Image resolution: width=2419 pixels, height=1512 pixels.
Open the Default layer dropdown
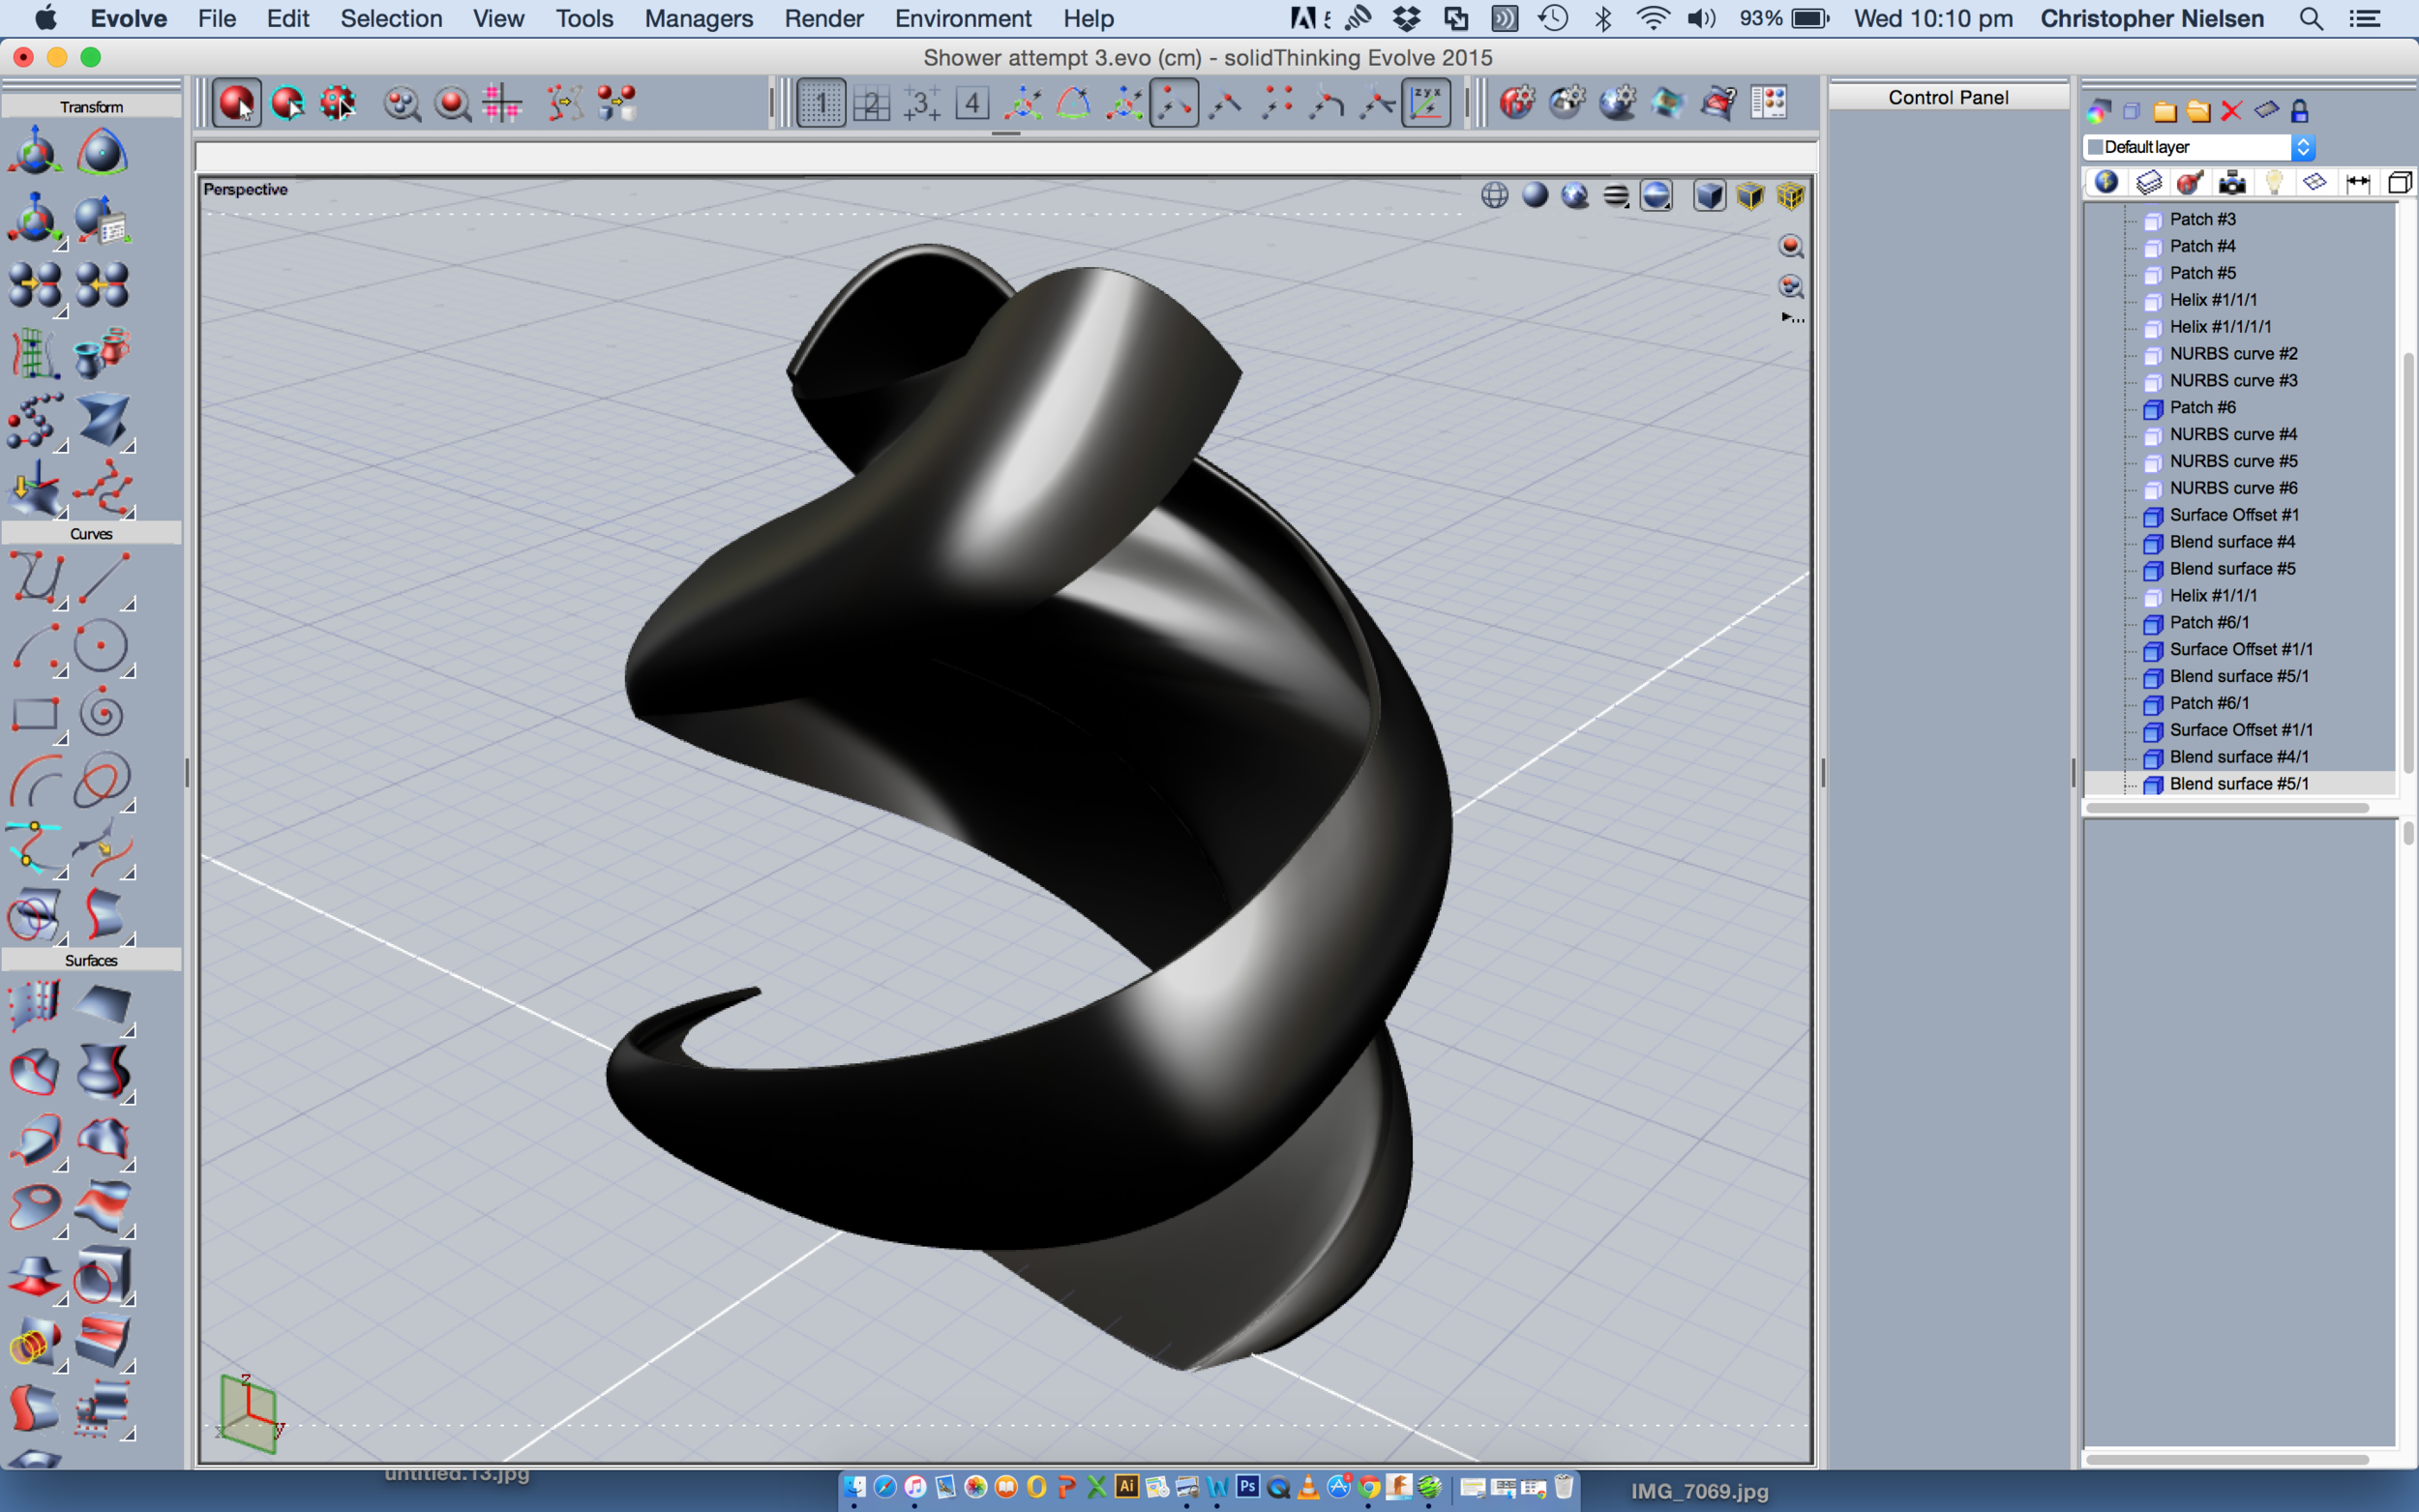tap(2199, 147)
